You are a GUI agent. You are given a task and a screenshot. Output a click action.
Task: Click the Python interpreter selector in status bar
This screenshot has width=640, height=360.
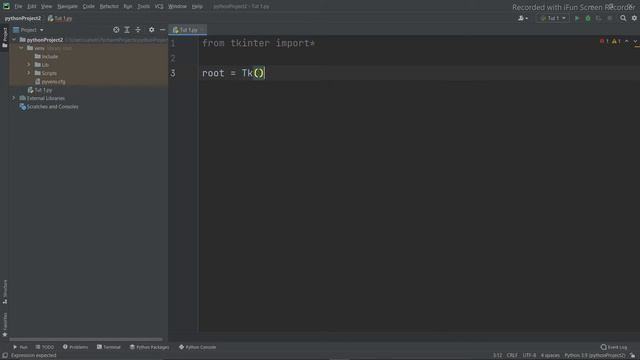click(x=595, y=356)
